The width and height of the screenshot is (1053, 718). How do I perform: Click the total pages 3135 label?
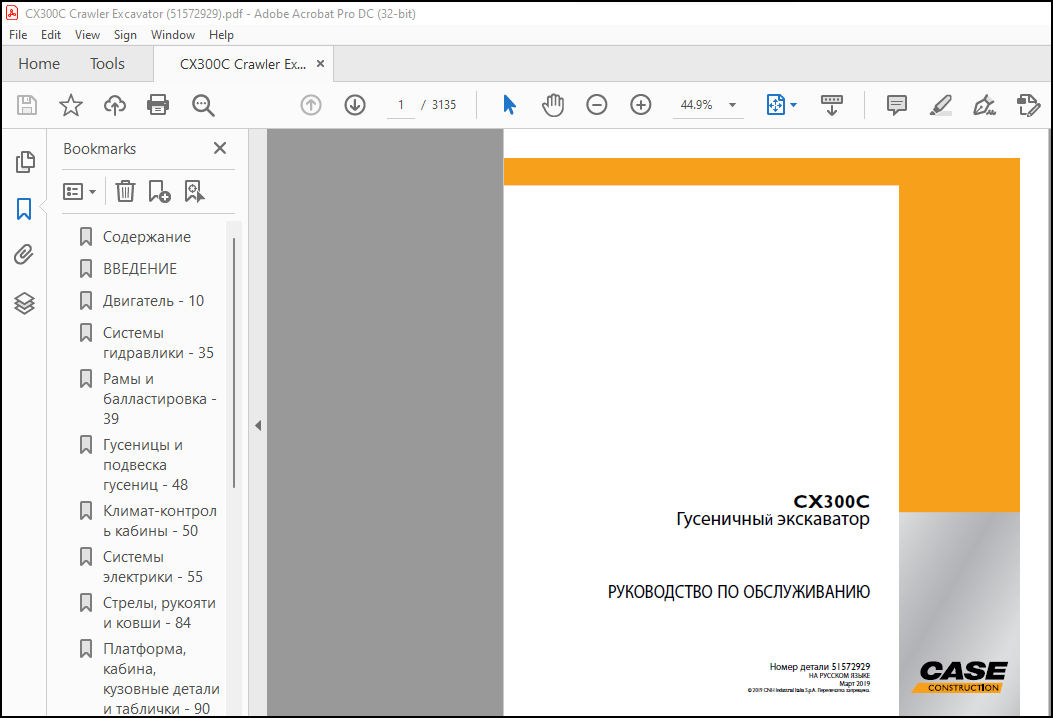[444, 105]
